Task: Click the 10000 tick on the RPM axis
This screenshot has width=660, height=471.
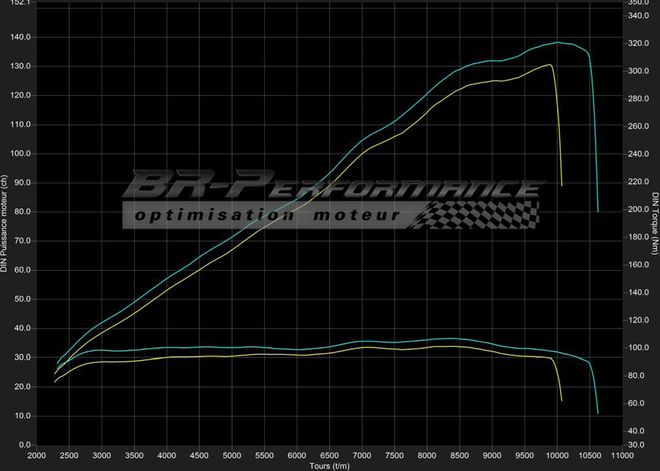Action: 558,455
